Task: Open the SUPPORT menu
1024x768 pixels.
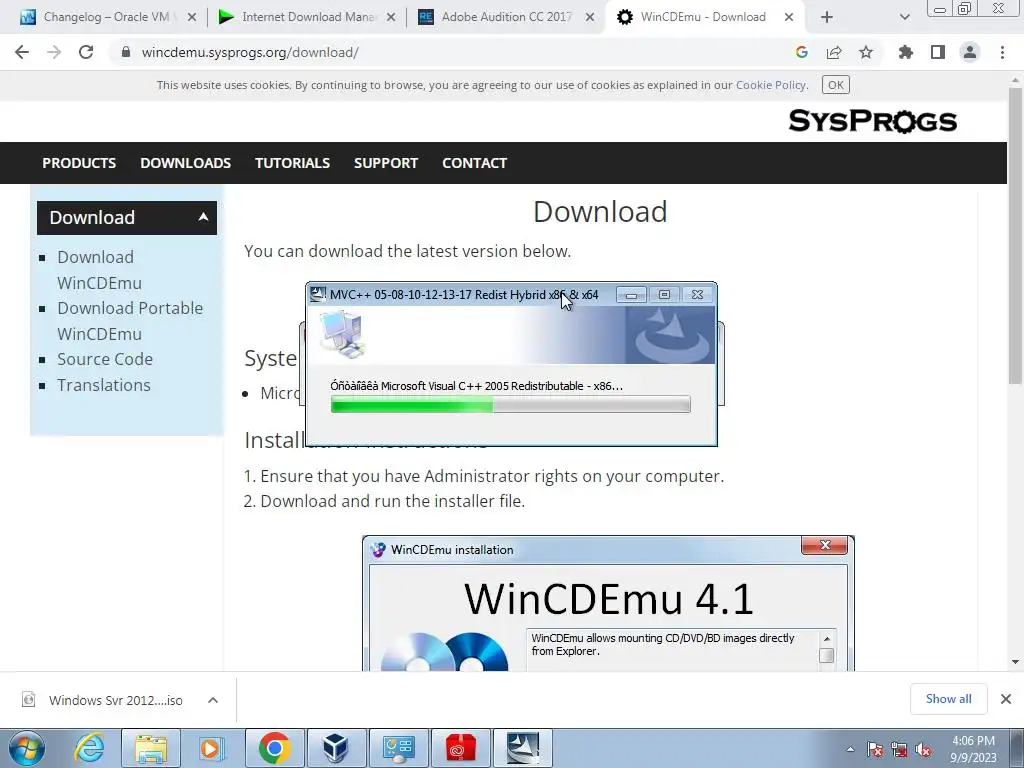Action: 386,163
